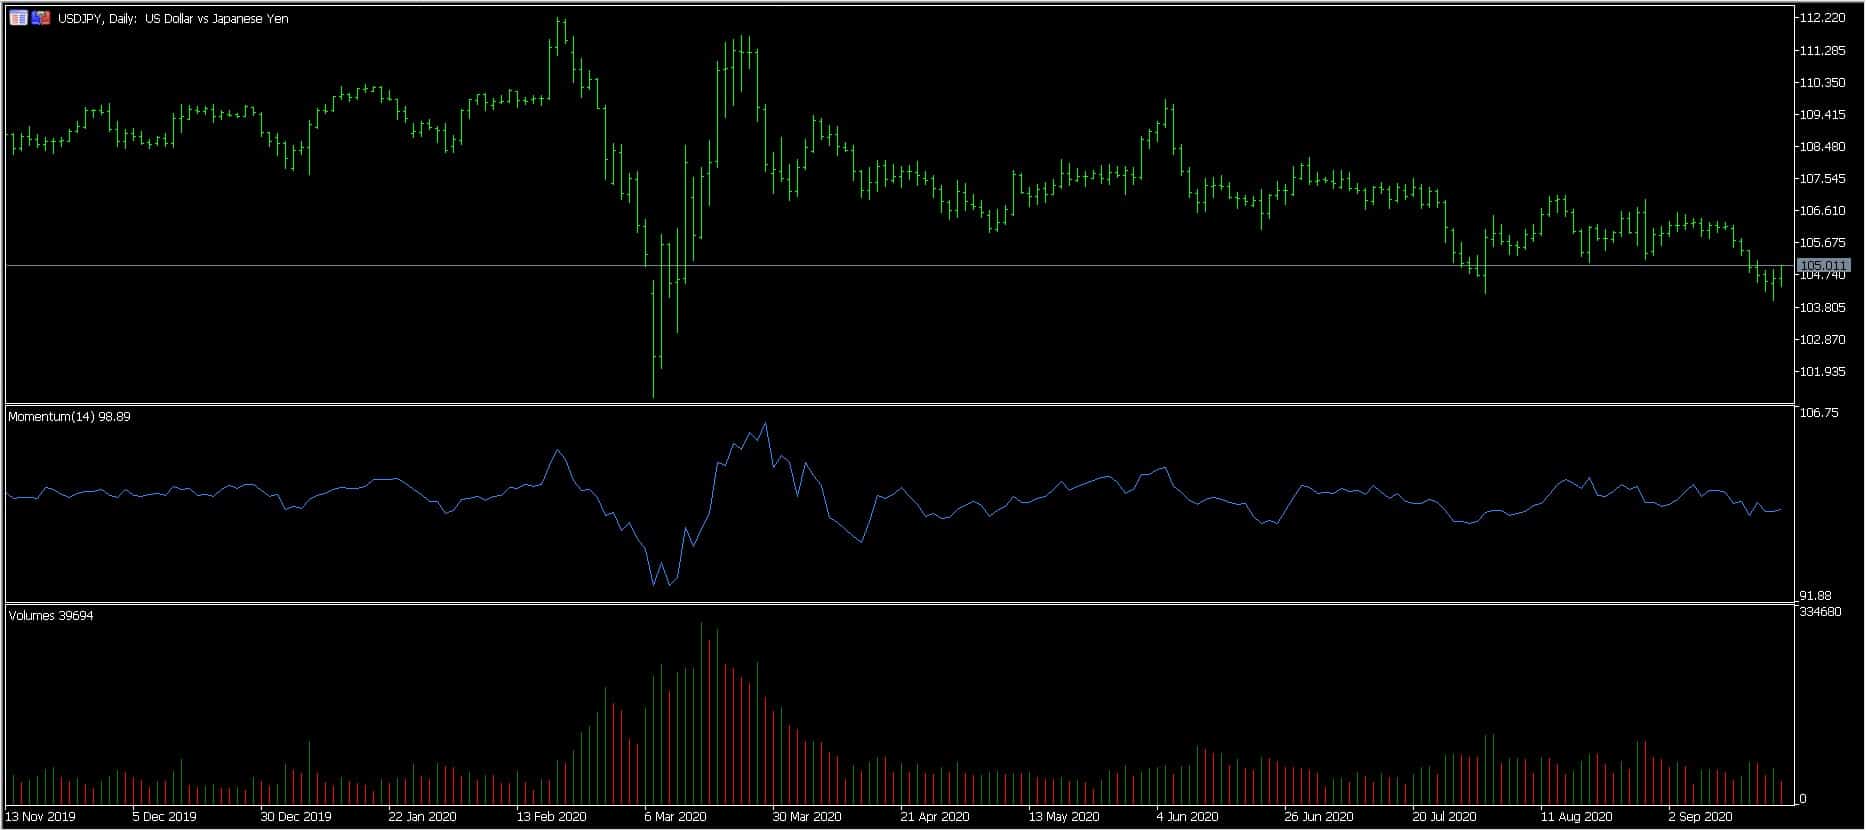Click the 5 Dec 2019 date label
Viewport: 1866px width, 831px height.
tap(166, 816)
